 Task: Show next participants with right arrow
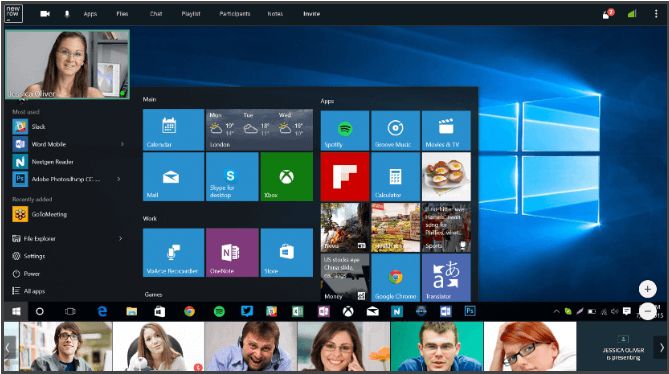[661, 347]
